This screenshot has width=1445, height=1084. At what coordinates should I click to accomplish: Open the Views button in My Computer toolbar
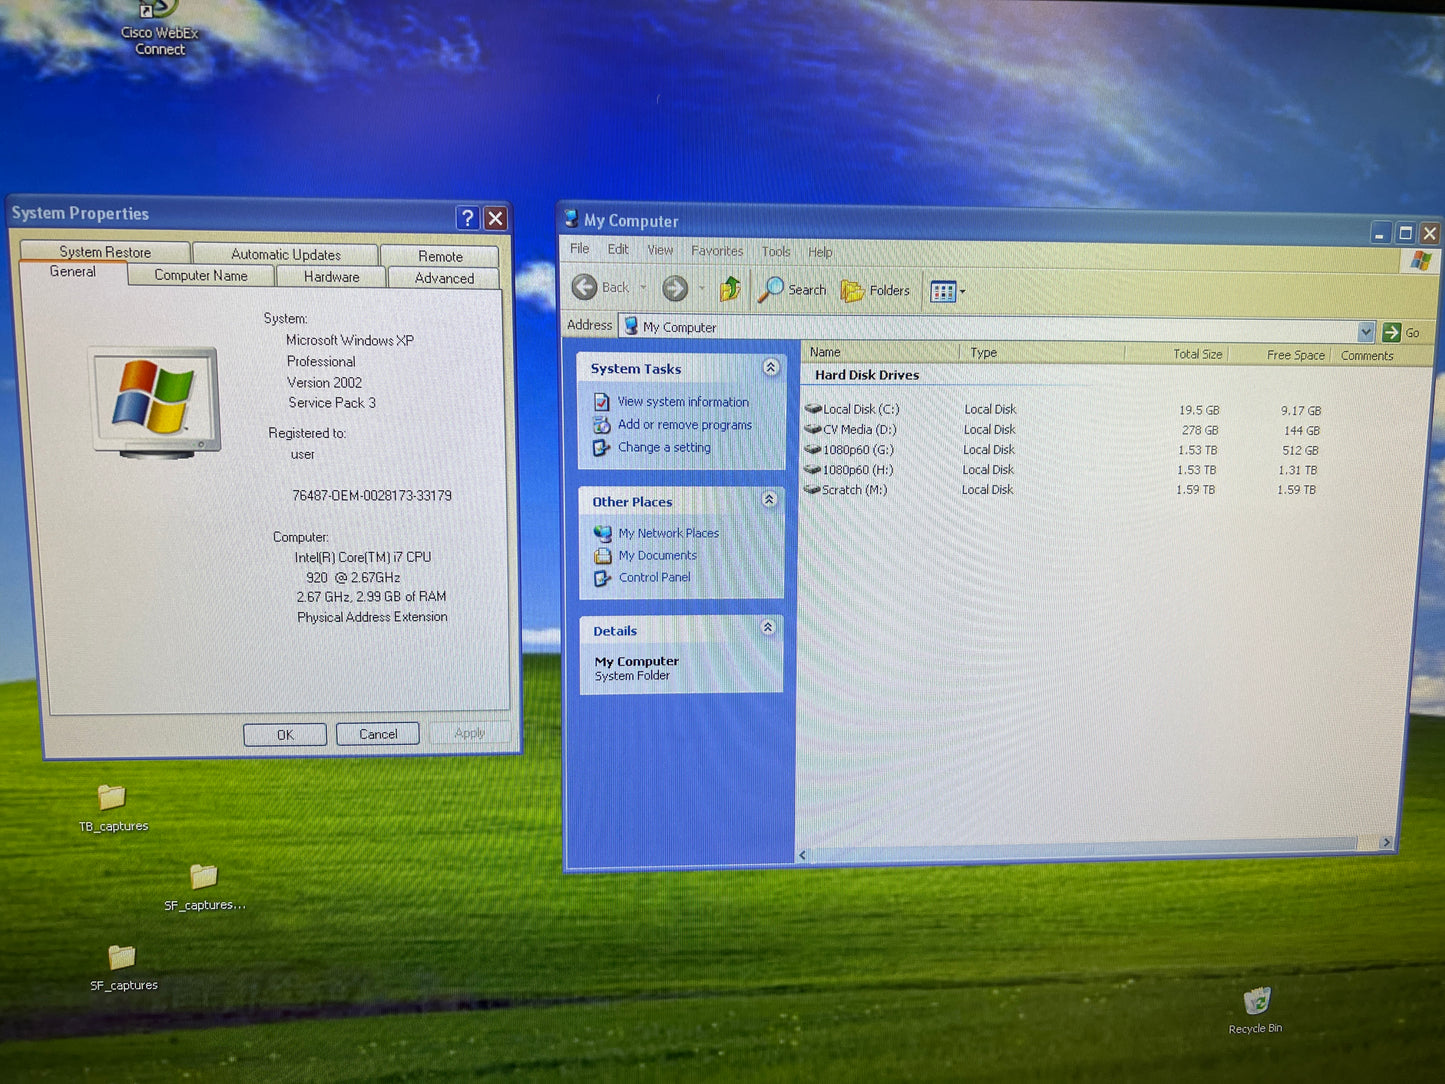click(943, 291)
